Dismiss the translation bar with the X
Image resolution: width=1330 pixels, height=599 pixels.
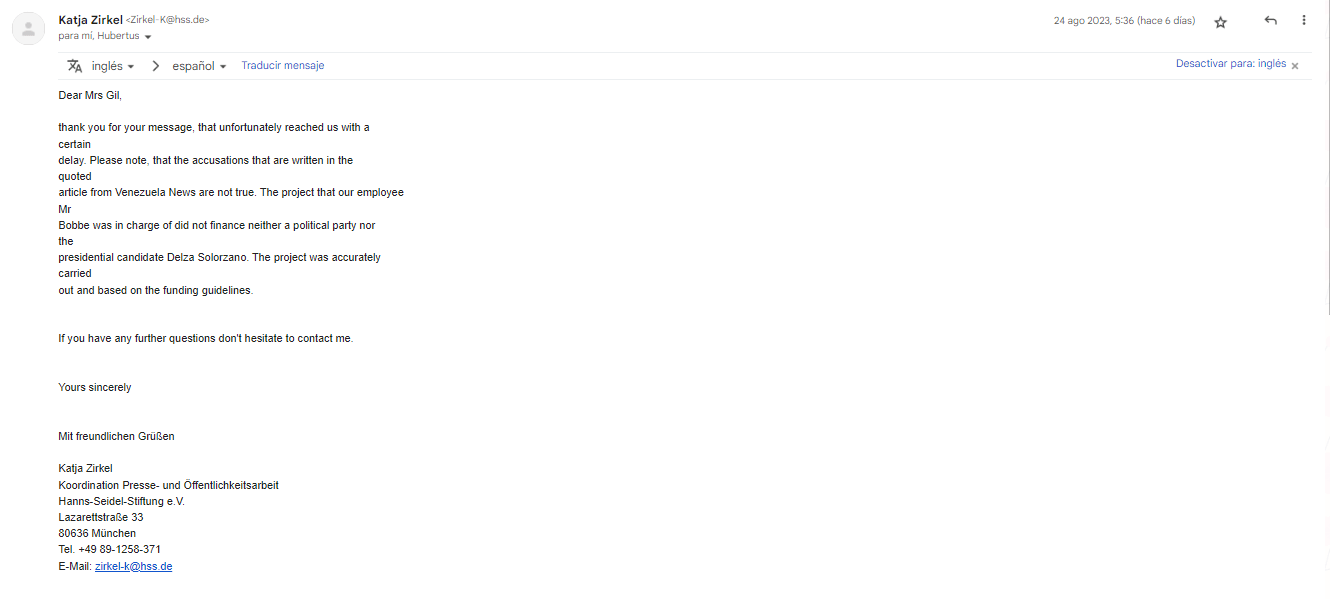tap(1295, 66)
